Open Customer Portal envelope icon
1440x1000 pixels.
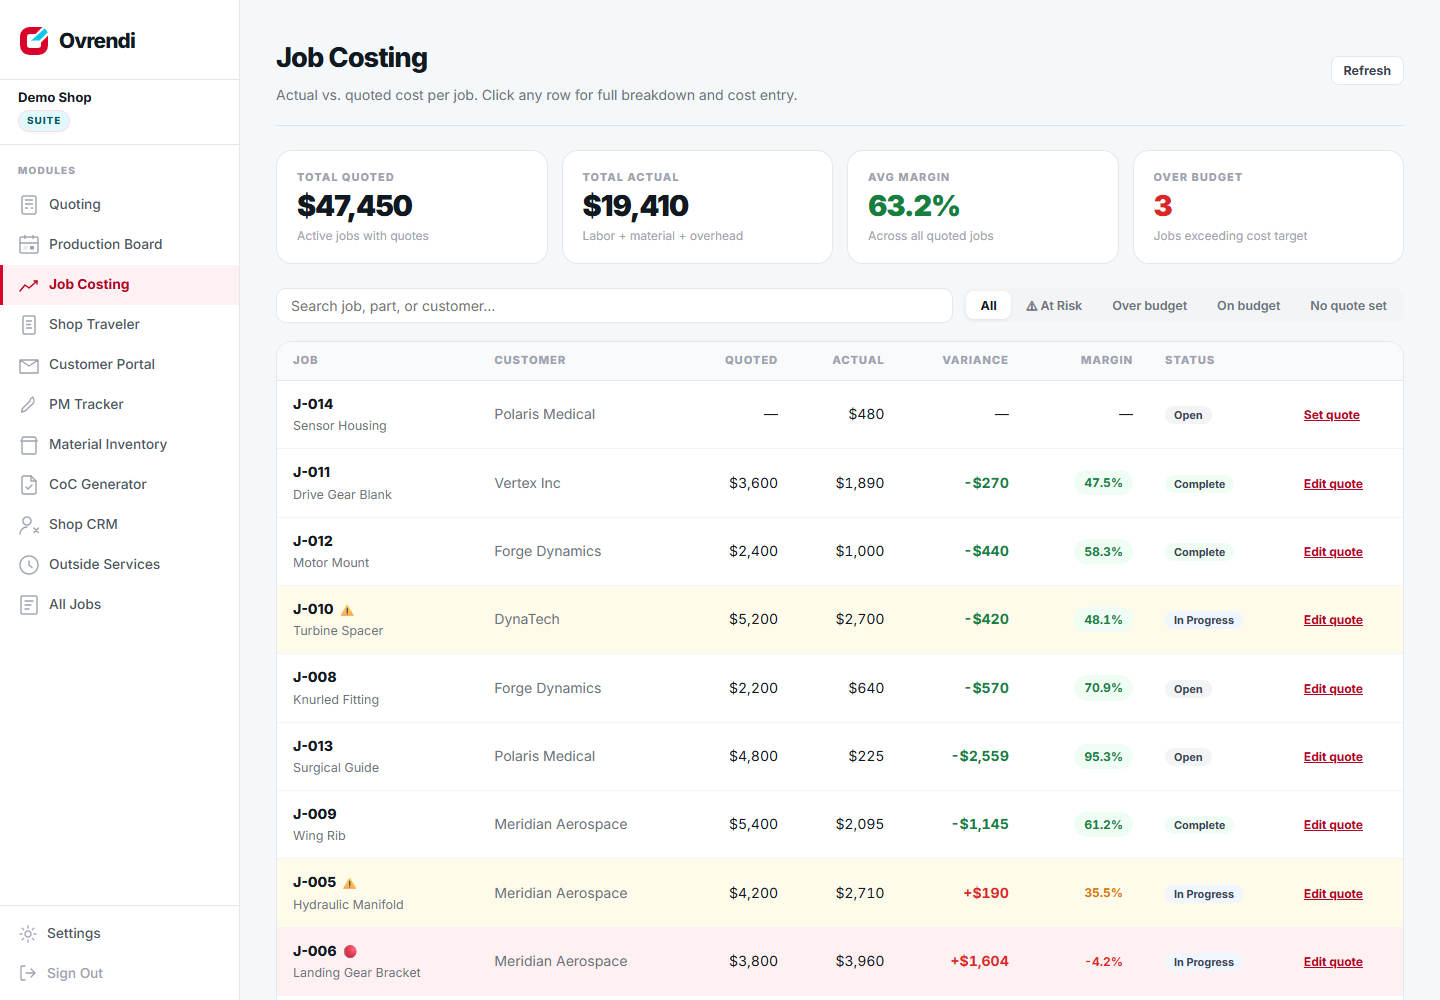point(29,365)
